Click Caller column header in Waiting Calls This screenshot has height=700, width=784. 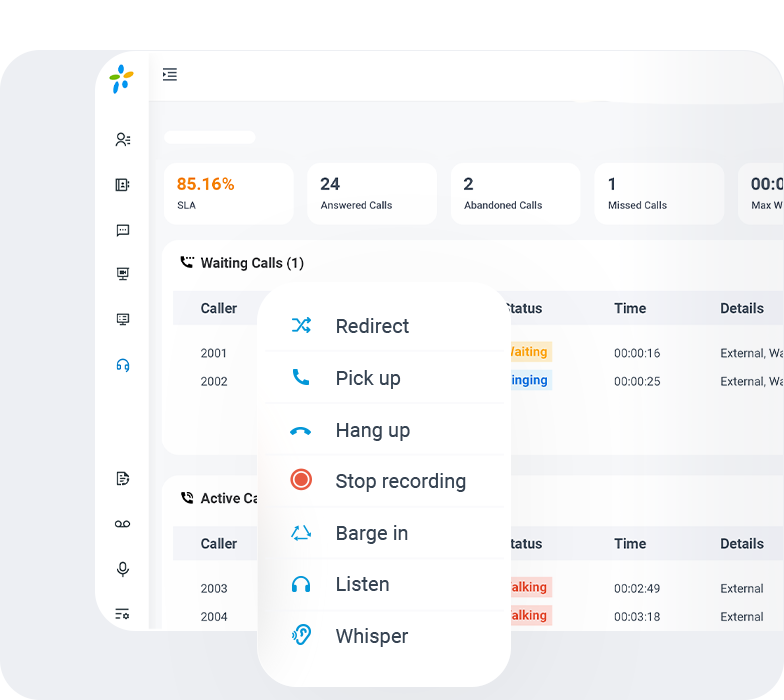pyautogui.click(x=218, y=308)
